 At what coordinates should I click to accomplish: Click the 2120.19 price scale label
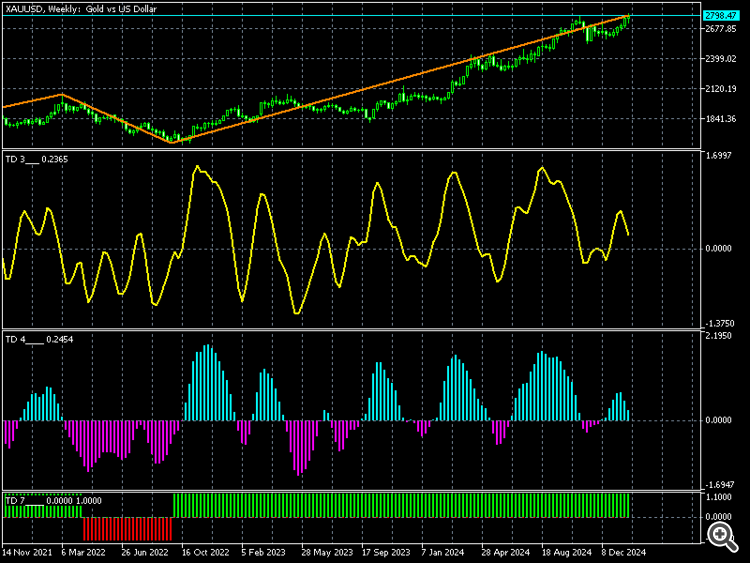(721, 88)
